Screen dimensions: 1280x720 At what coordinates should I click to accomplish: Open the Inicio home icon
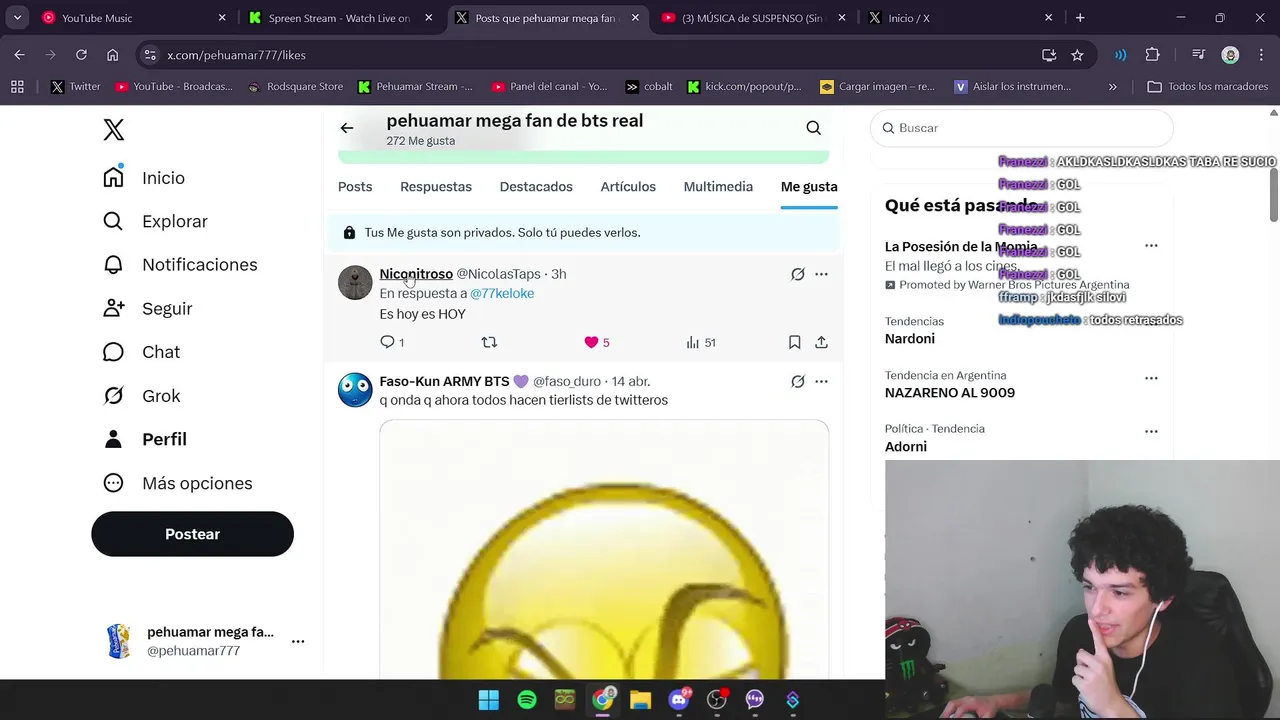pos(114,177)
